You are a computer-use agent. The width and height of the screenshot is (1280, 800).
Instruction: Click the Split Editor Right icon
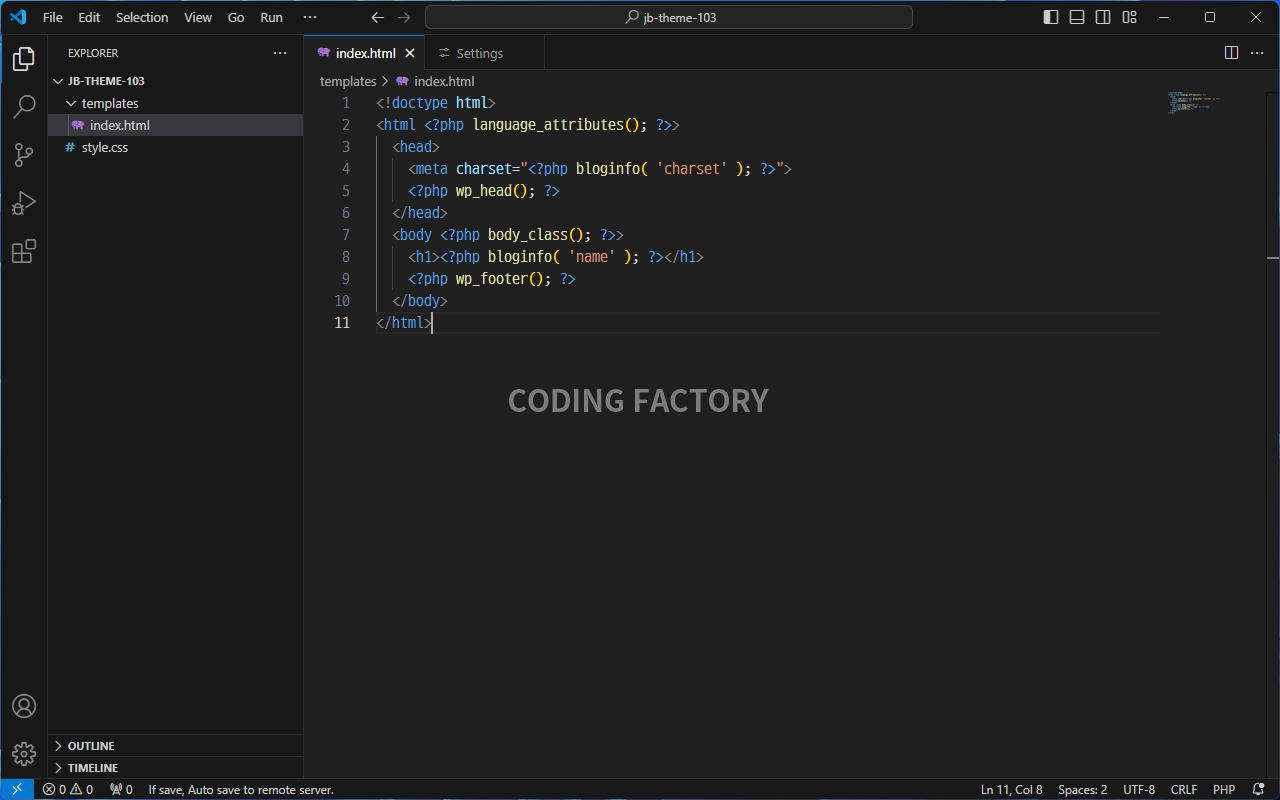coord(1231,53)
